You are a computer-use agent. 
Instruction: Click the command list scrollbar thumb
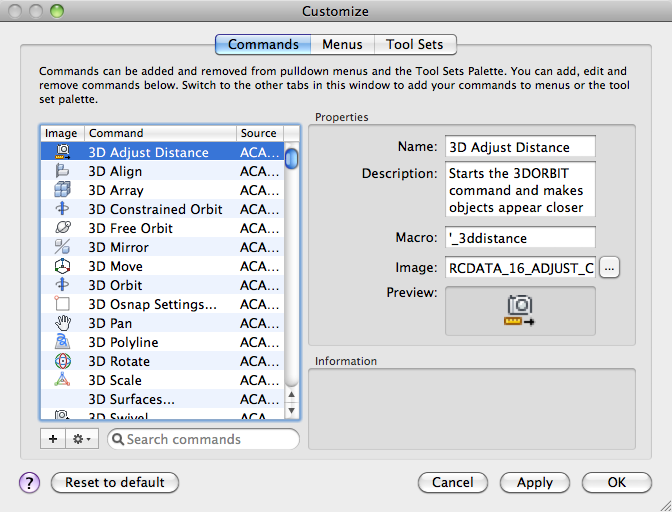[x=292, y=160]
